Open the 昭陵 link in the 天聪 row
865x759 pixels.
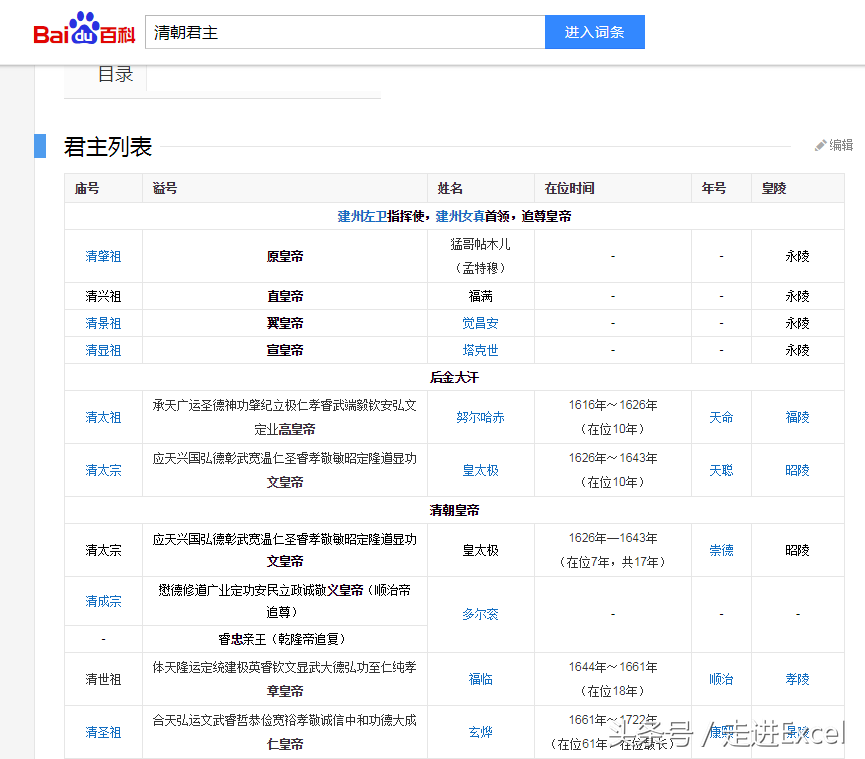point(797,471)
